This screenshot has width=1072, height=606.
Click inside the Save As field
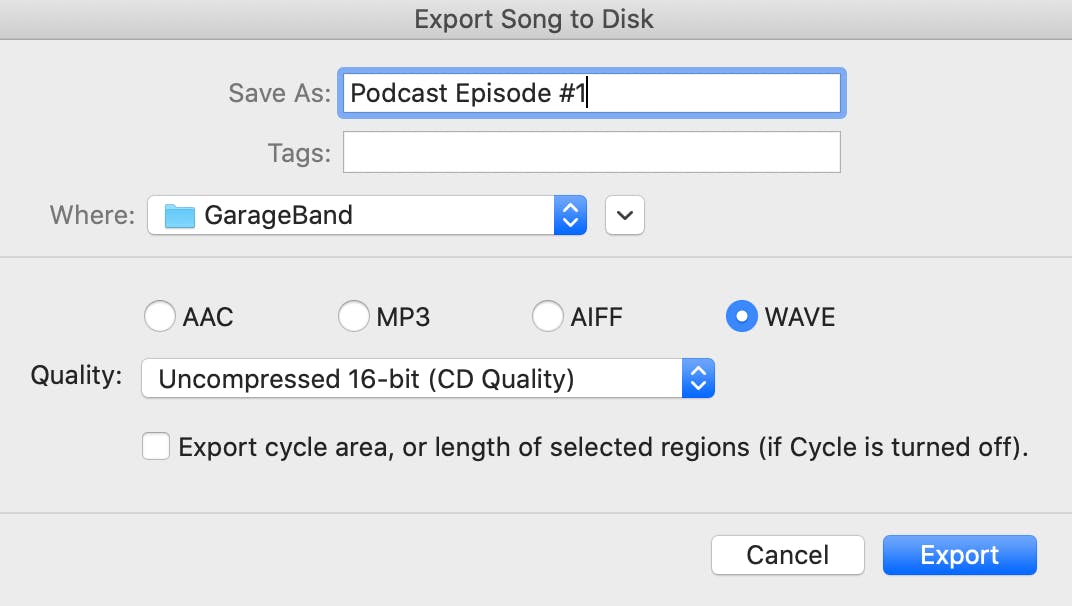pos(592,92)
